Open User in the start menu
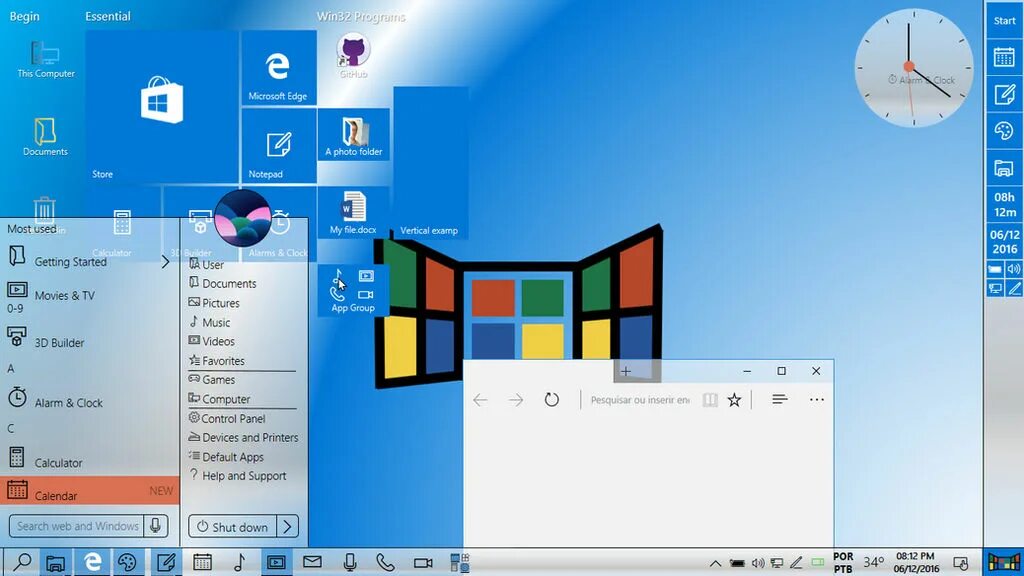The width and height of the screenshot is (1024, 576). coord(206,264)
